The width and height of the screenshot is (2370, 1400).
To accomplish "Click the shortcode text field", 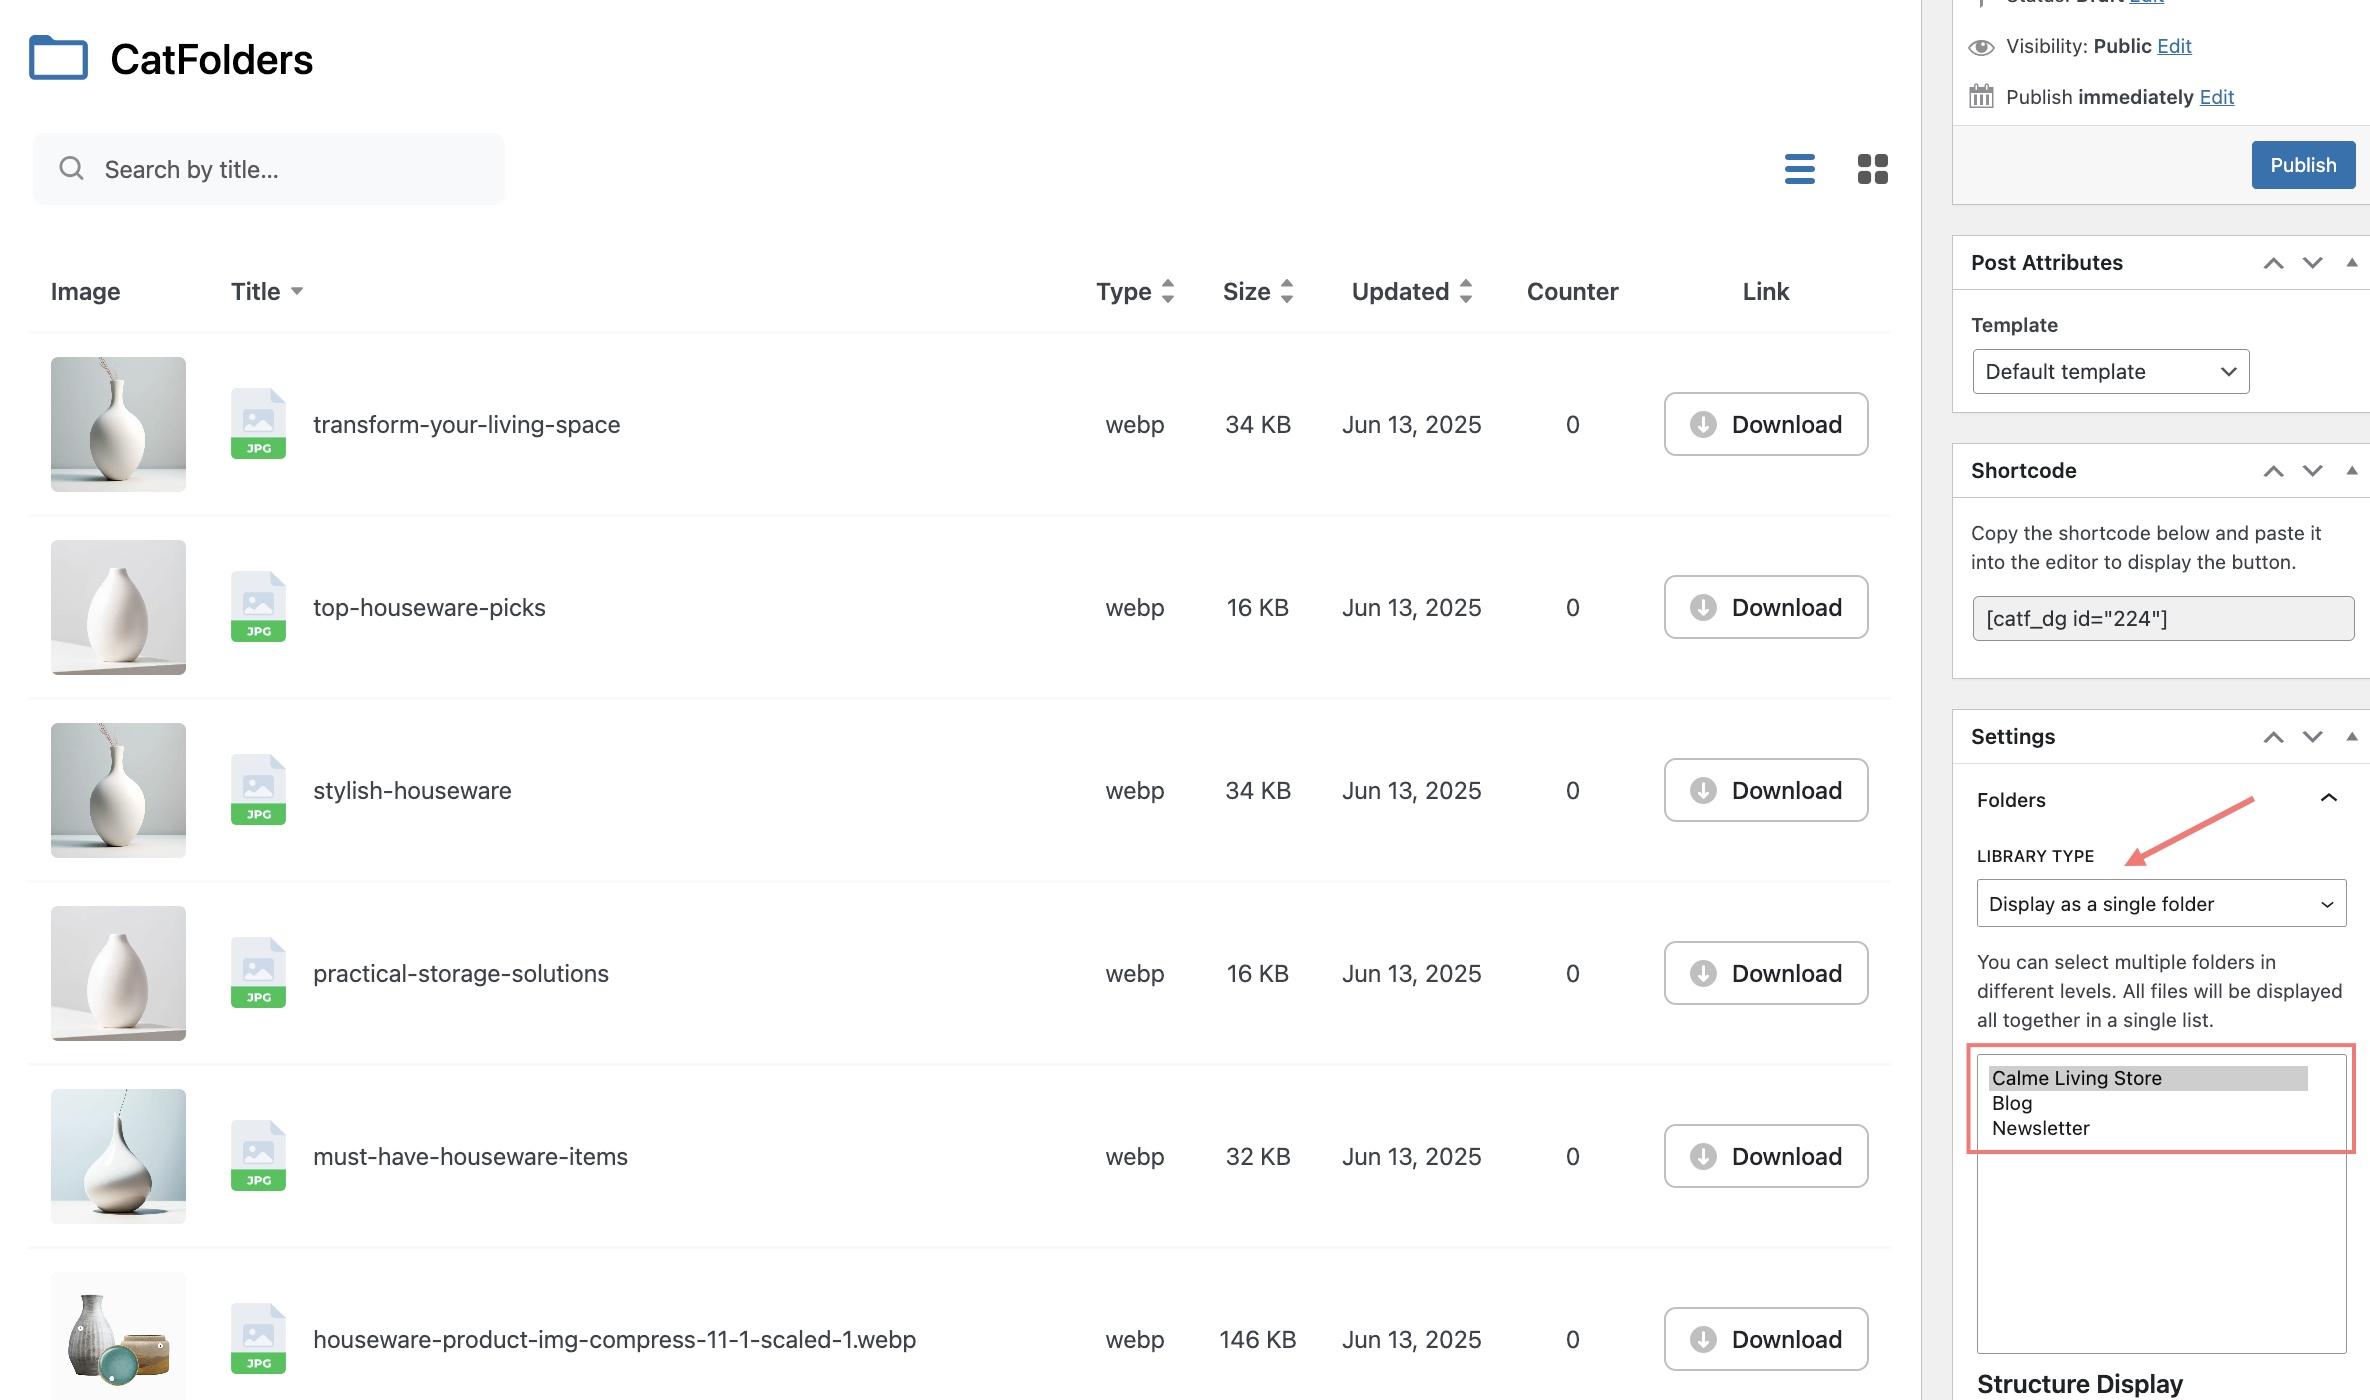I will 2163,618.
